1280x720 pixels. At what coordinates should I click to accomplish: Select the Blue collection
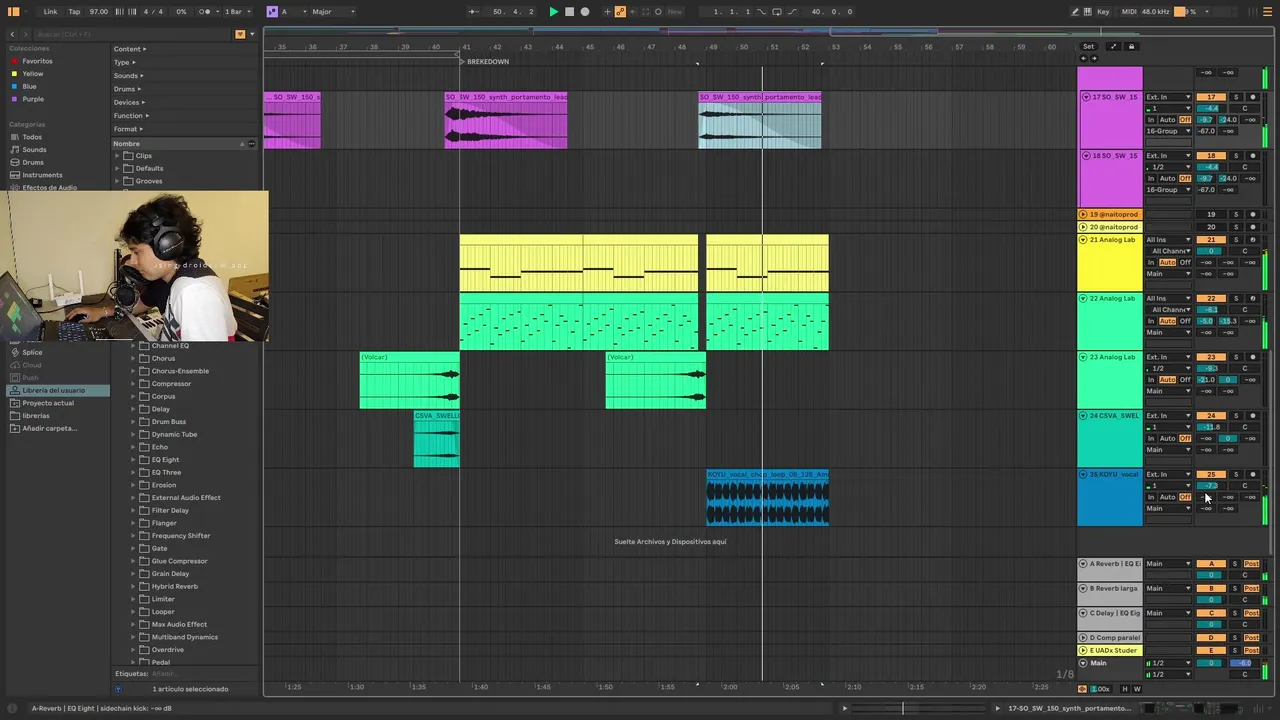pyautogui.click(x=29, y=86)
